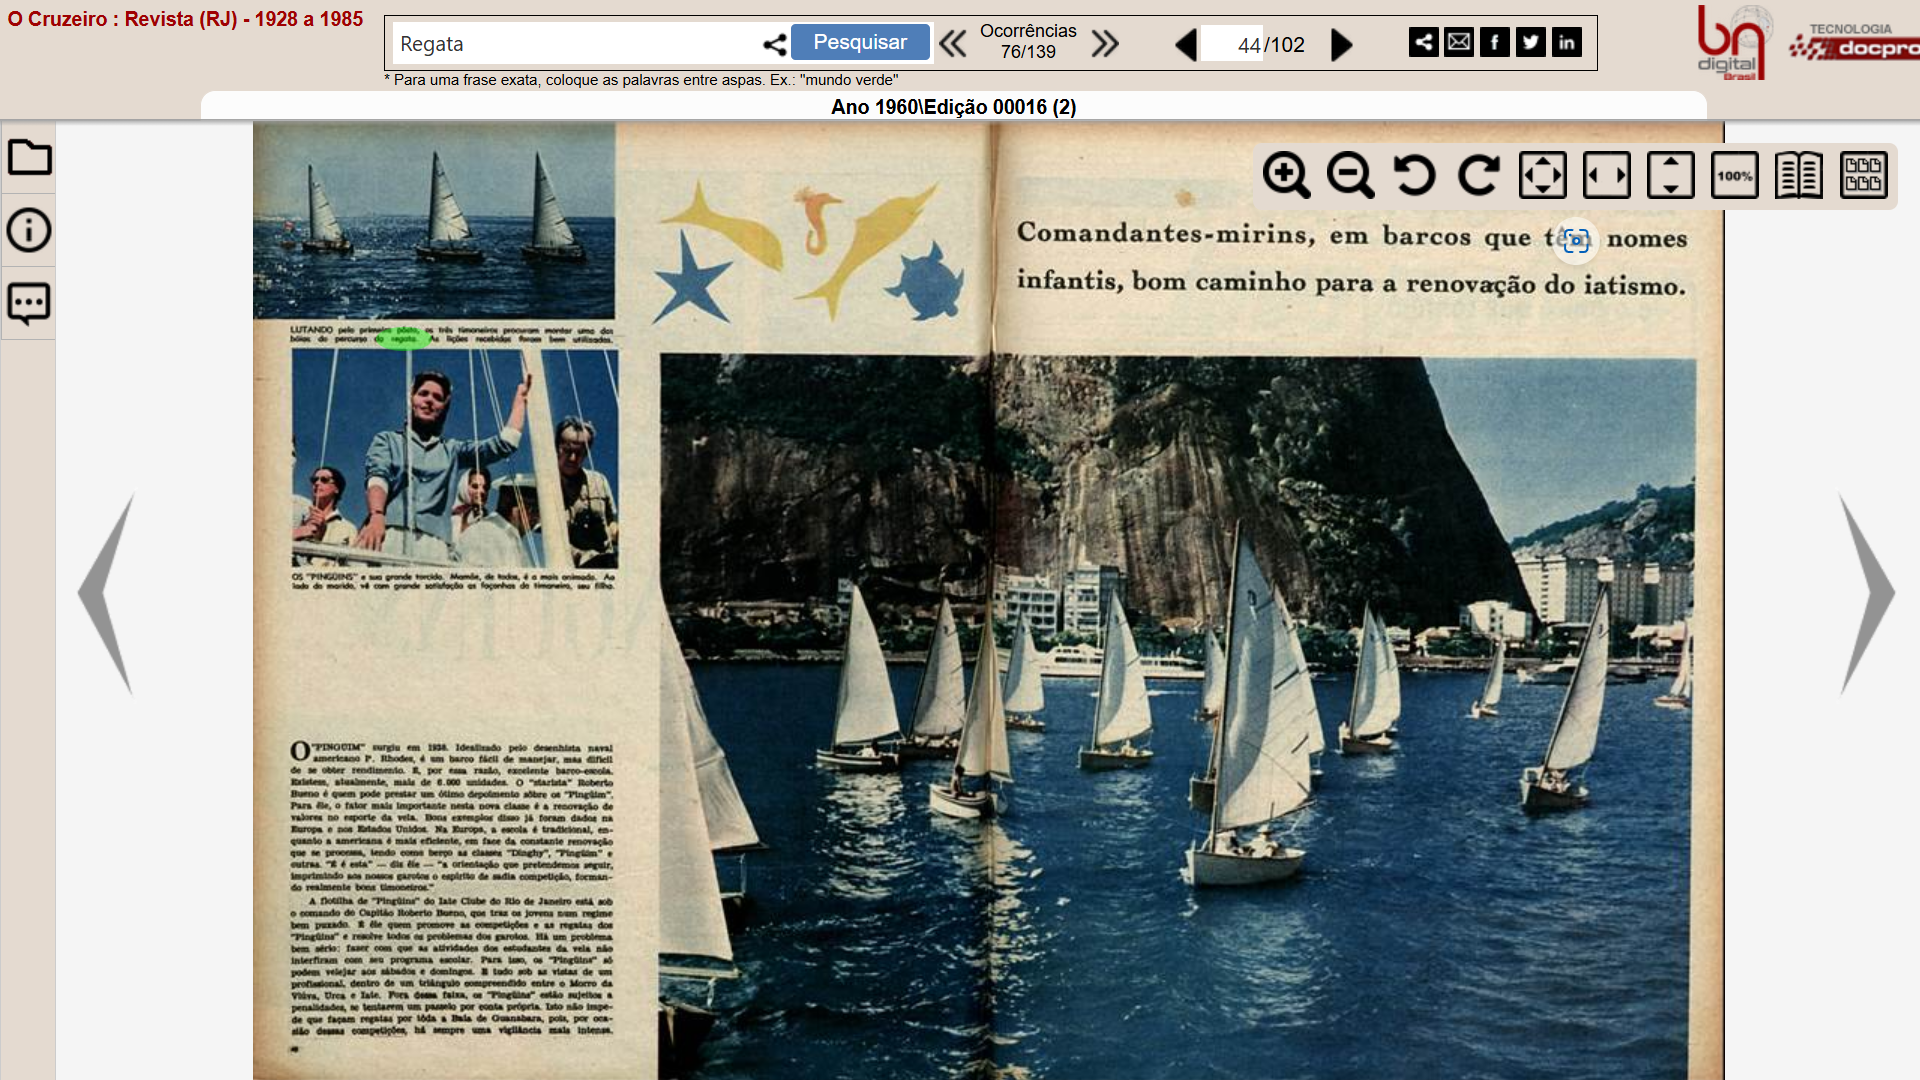Set zoom to 100% icon
This screenshot has height=1080, width=1920.
click(1734, 176)
